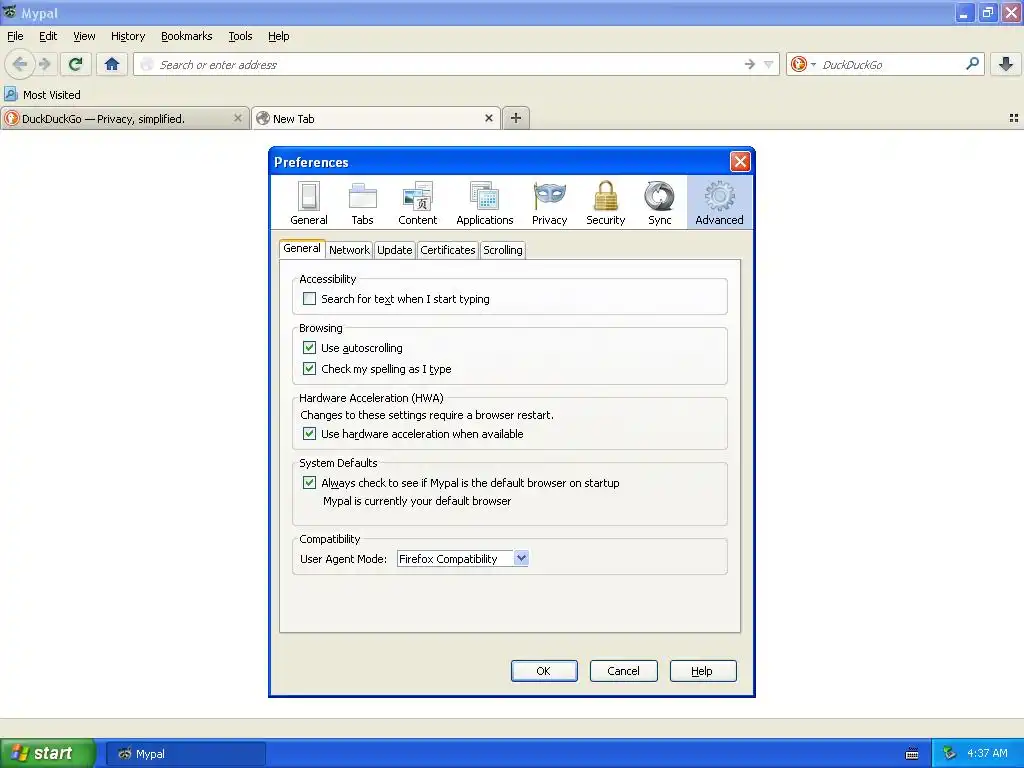Open the Sync preferences category

[660, 203]
